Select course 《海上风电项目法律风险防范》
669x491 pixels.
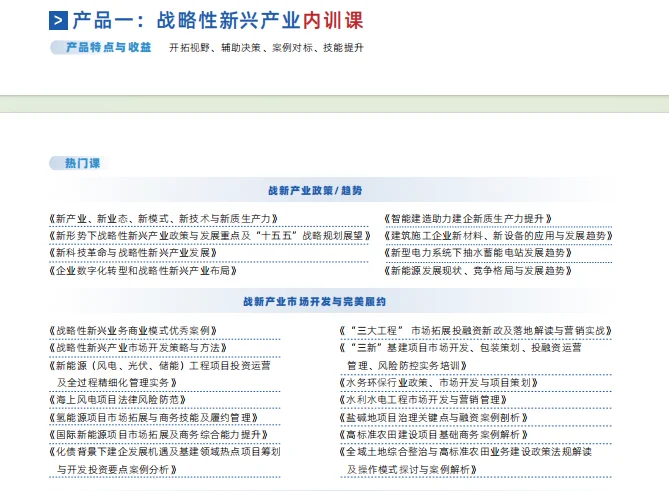tap(118, 400)
